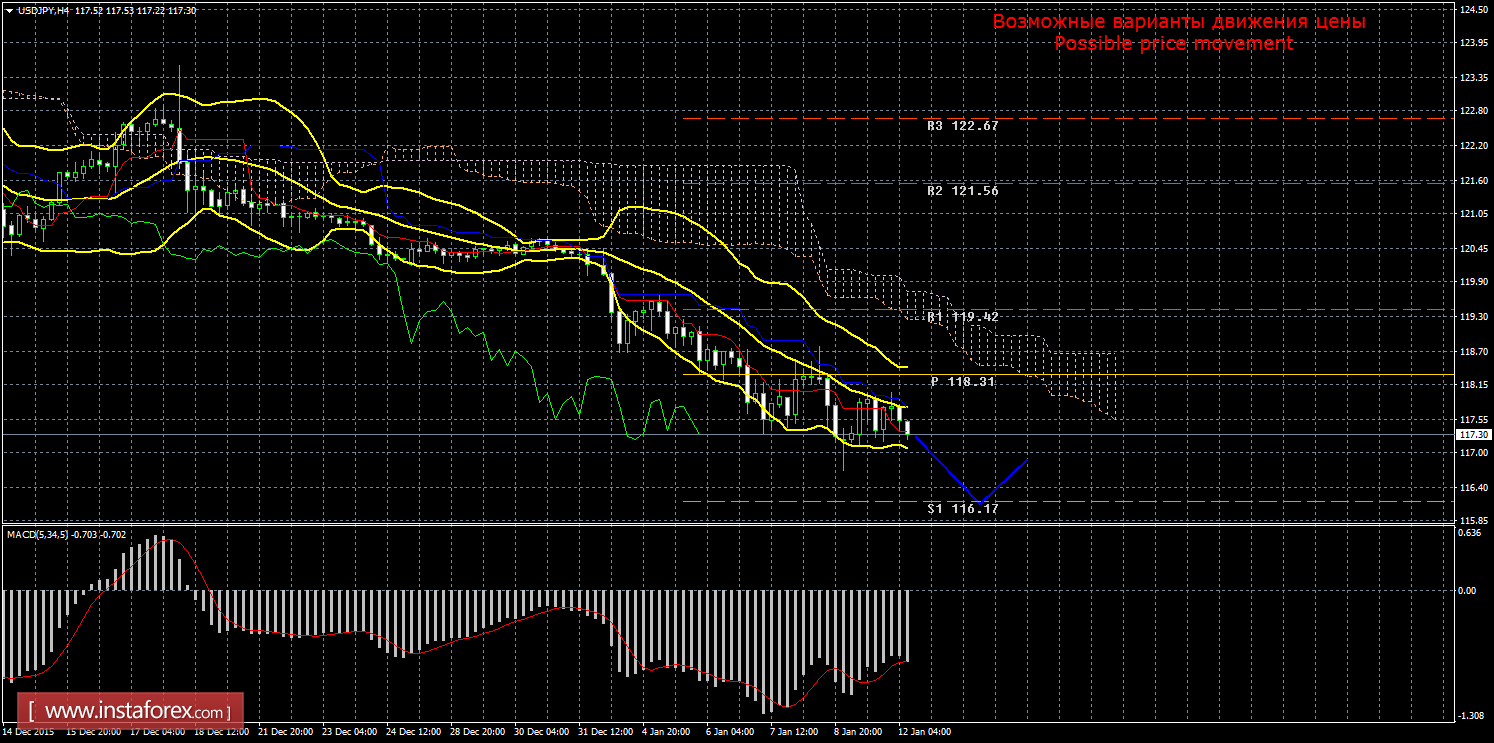Click the 12 Jan 04:00 time axis label
Viewport: 1494px width, 743px height.
click(925, 731)
